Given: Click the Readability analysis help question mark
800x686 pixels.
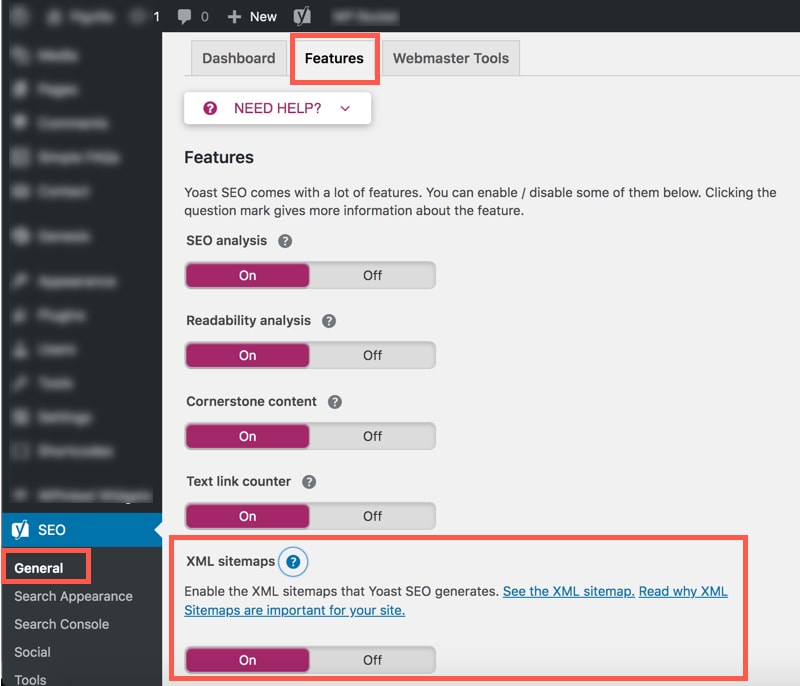Looking at the screenshot, I should (x=329, y=321).
